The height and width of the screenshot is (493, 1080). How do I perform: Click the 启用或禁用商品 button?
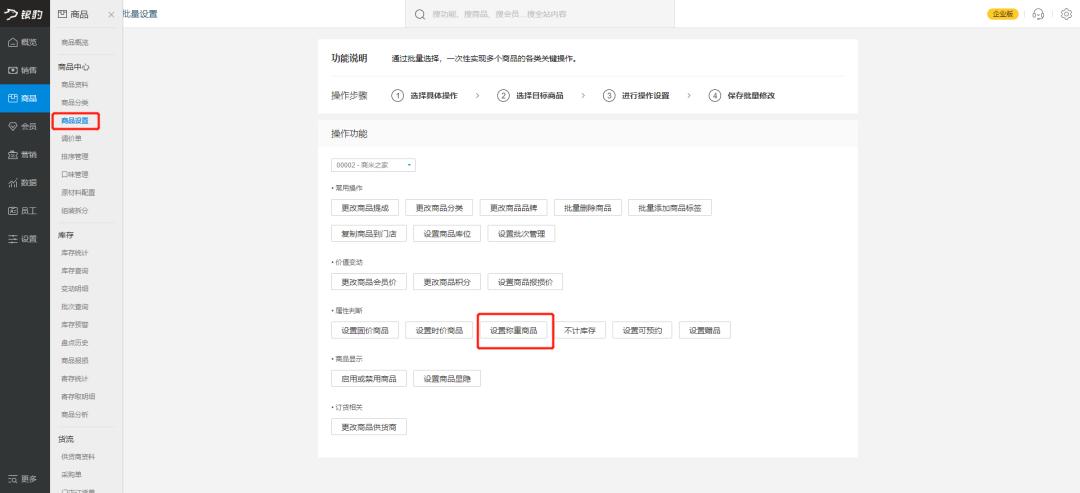368,379
